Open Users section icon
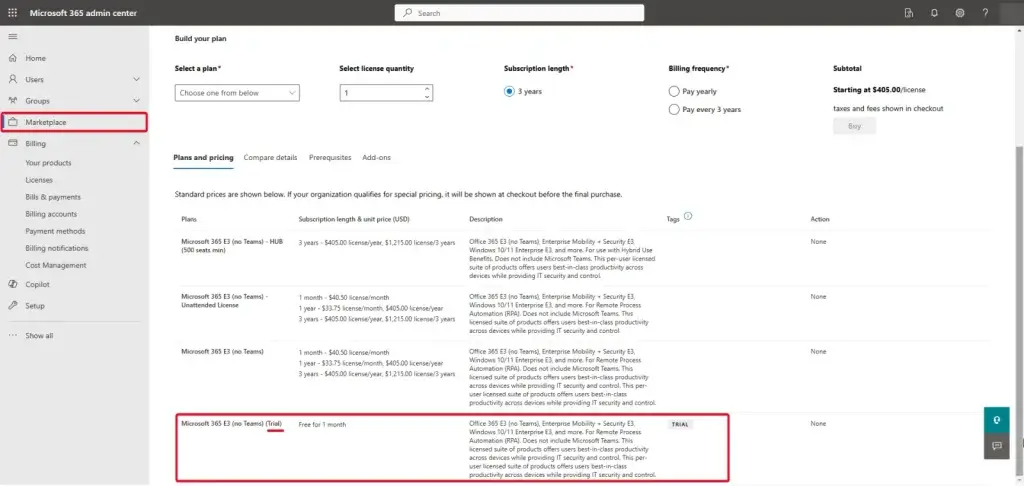The height and width of the screenshot is (486, 1024). tap(12, 79)
